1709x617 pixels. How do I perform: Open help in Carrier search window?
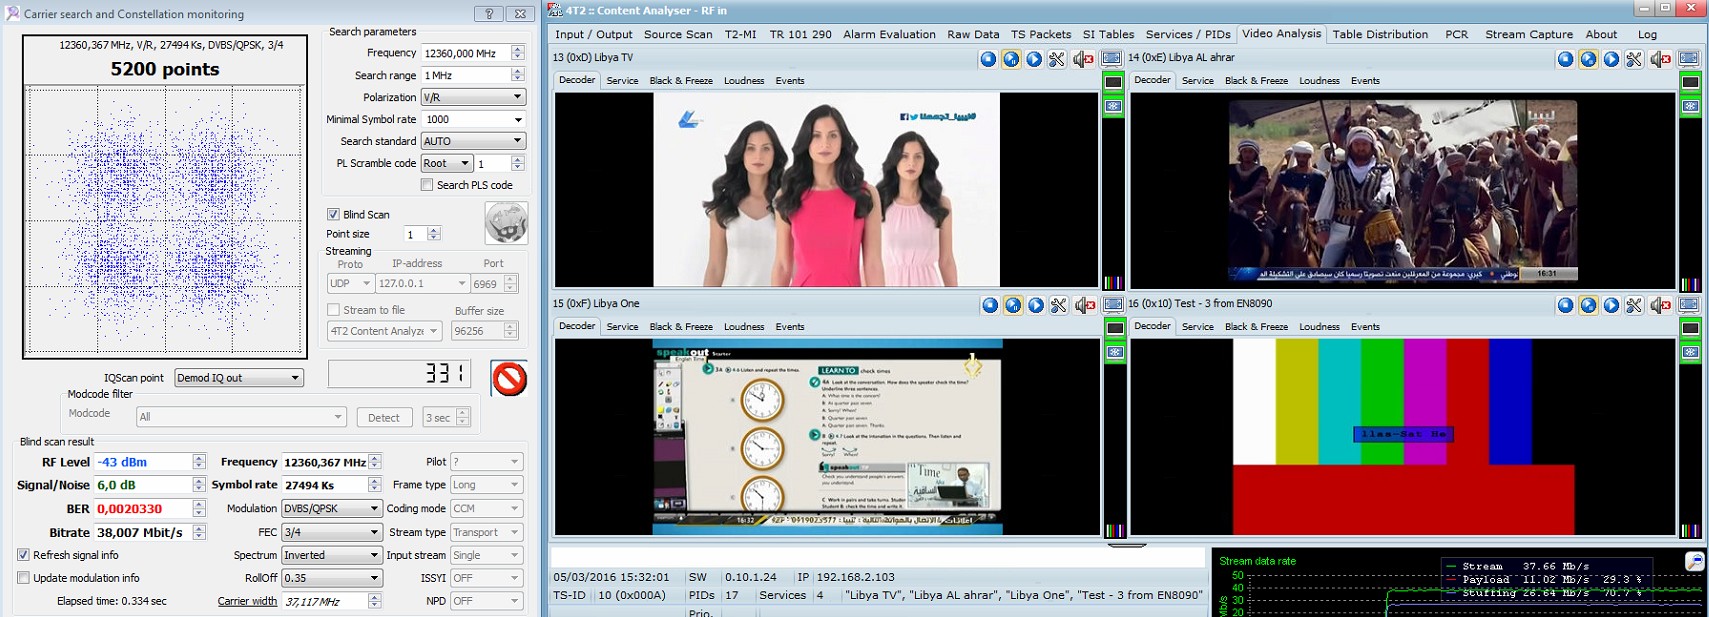pos(488,14)
